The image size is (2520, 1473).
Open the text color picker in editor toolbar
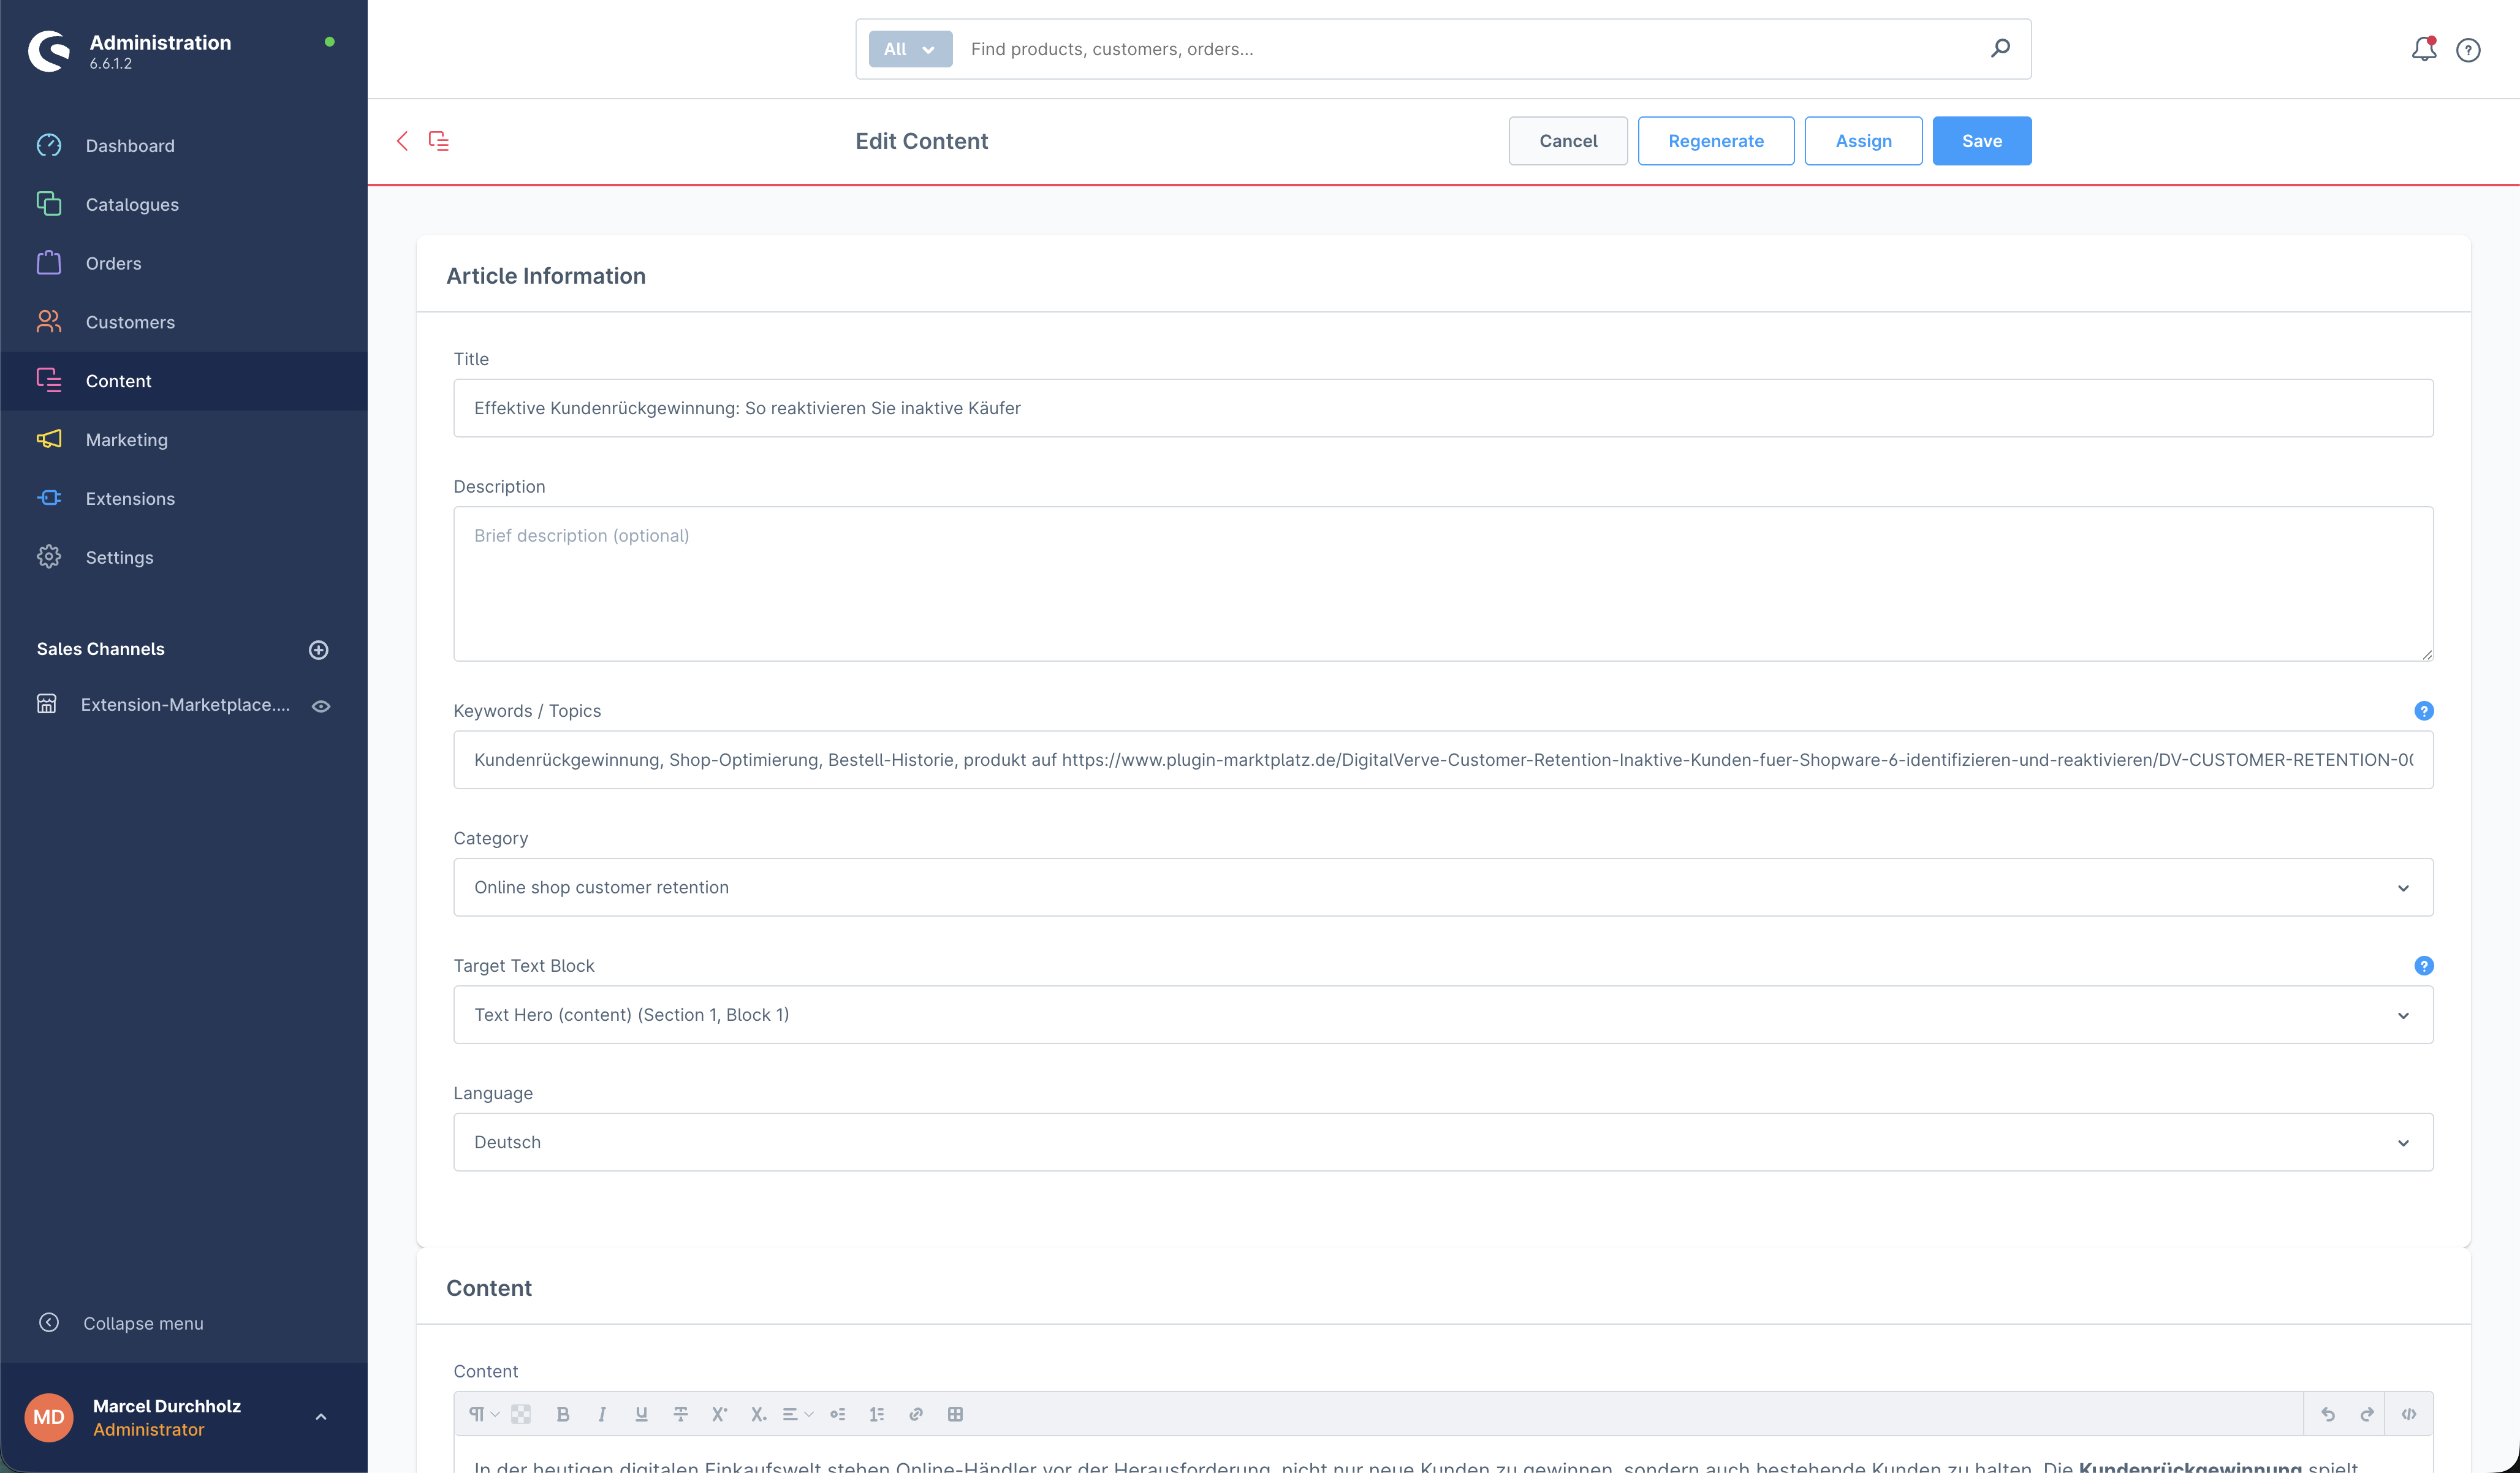521,1414
